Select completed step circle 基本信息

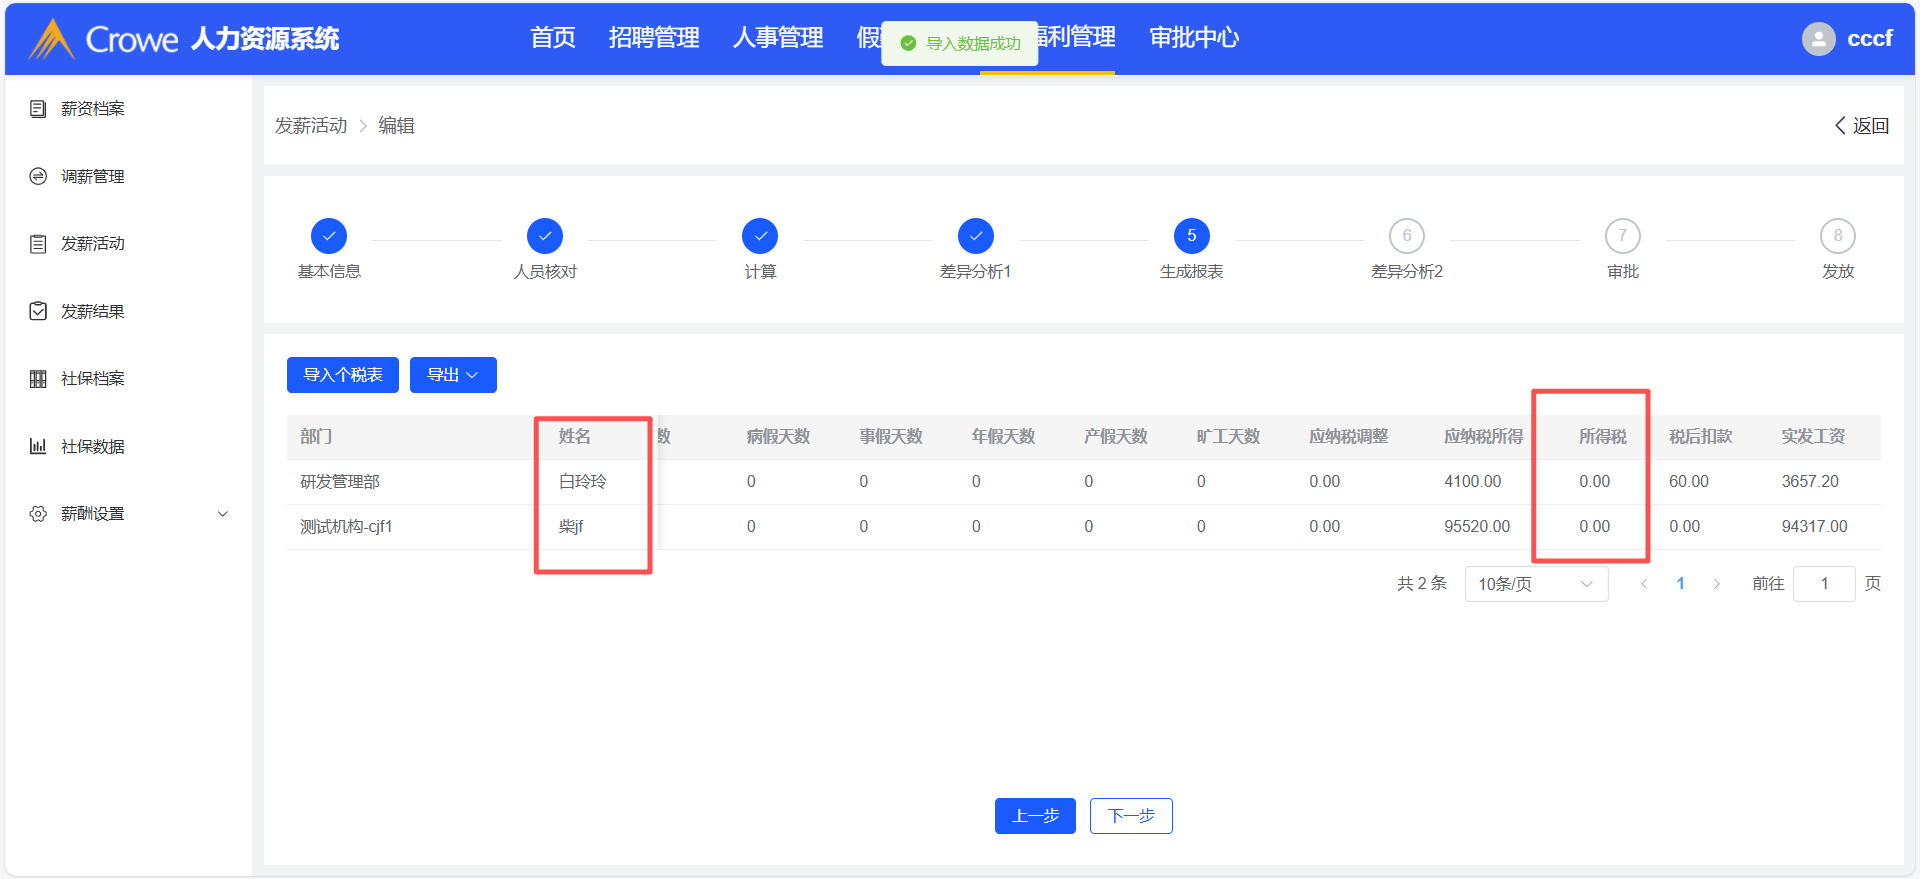(x=329, y=236)
